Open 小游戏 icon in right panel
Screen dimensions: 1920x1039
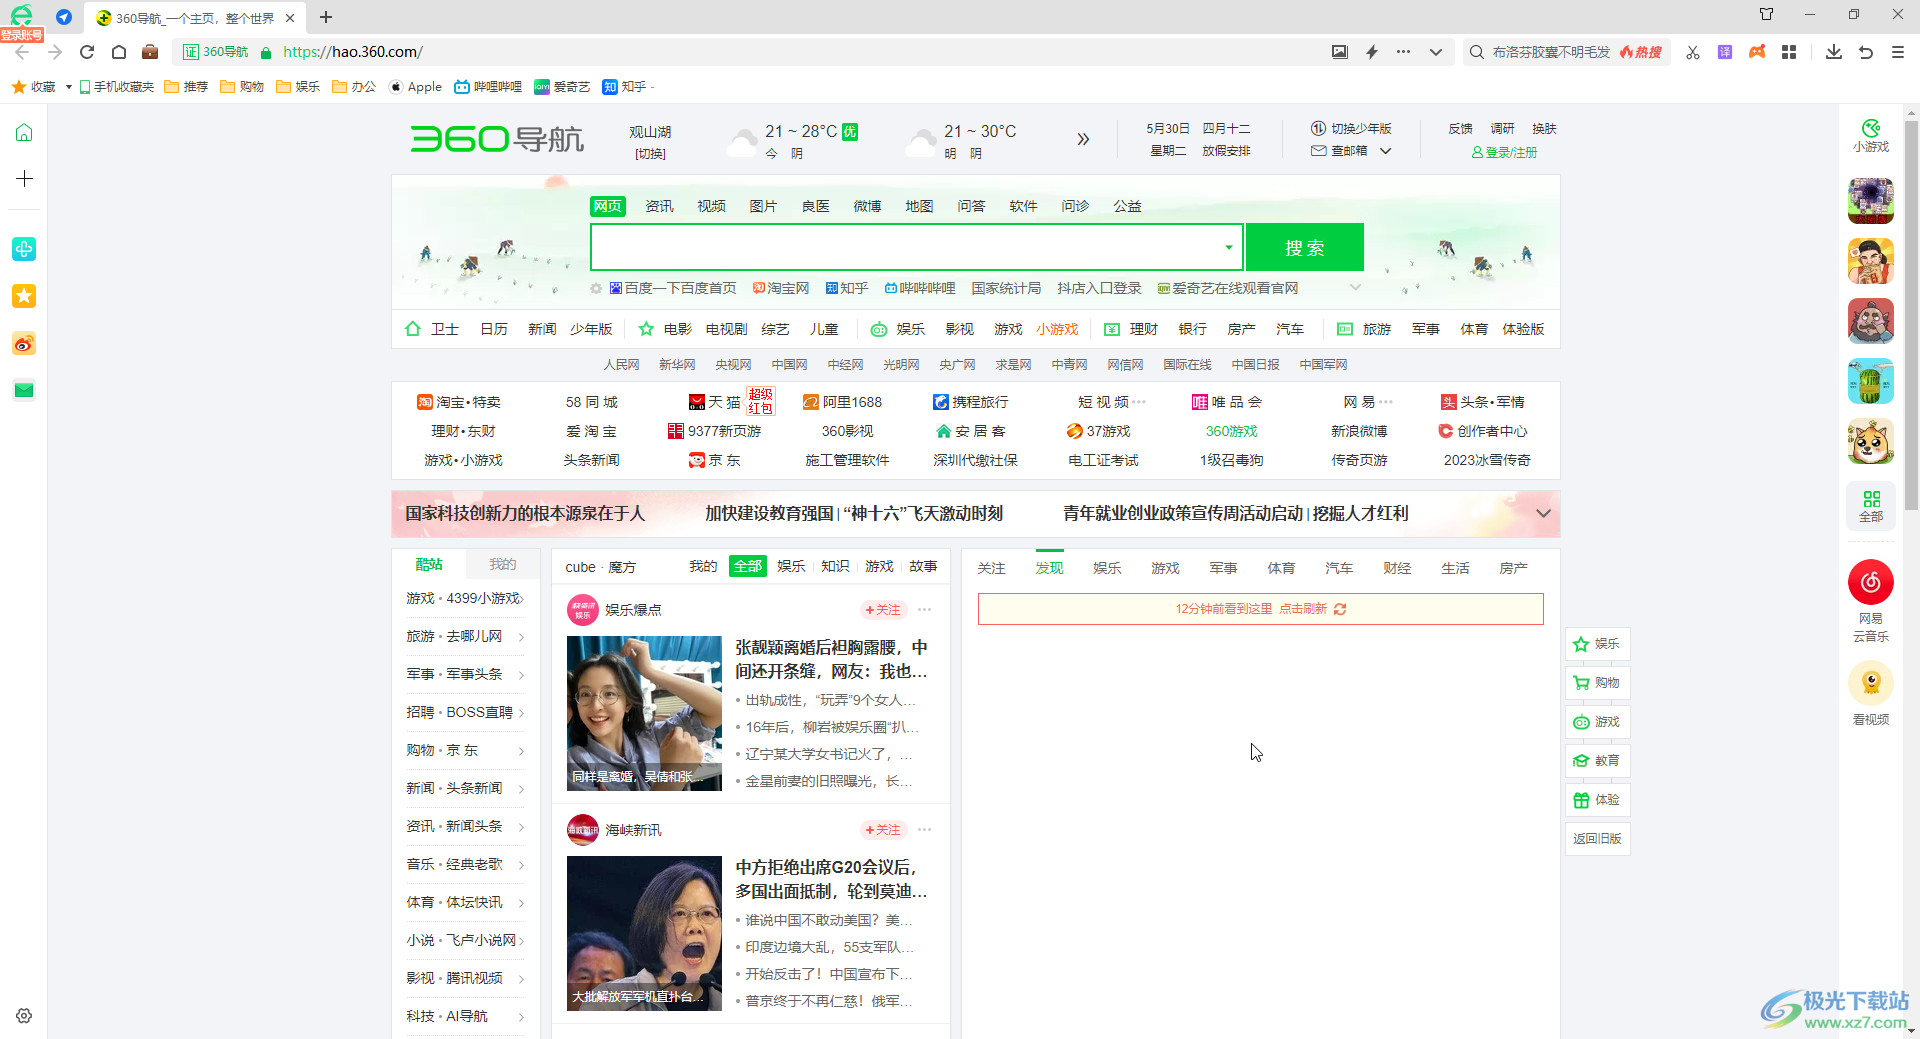(1871, 136)
